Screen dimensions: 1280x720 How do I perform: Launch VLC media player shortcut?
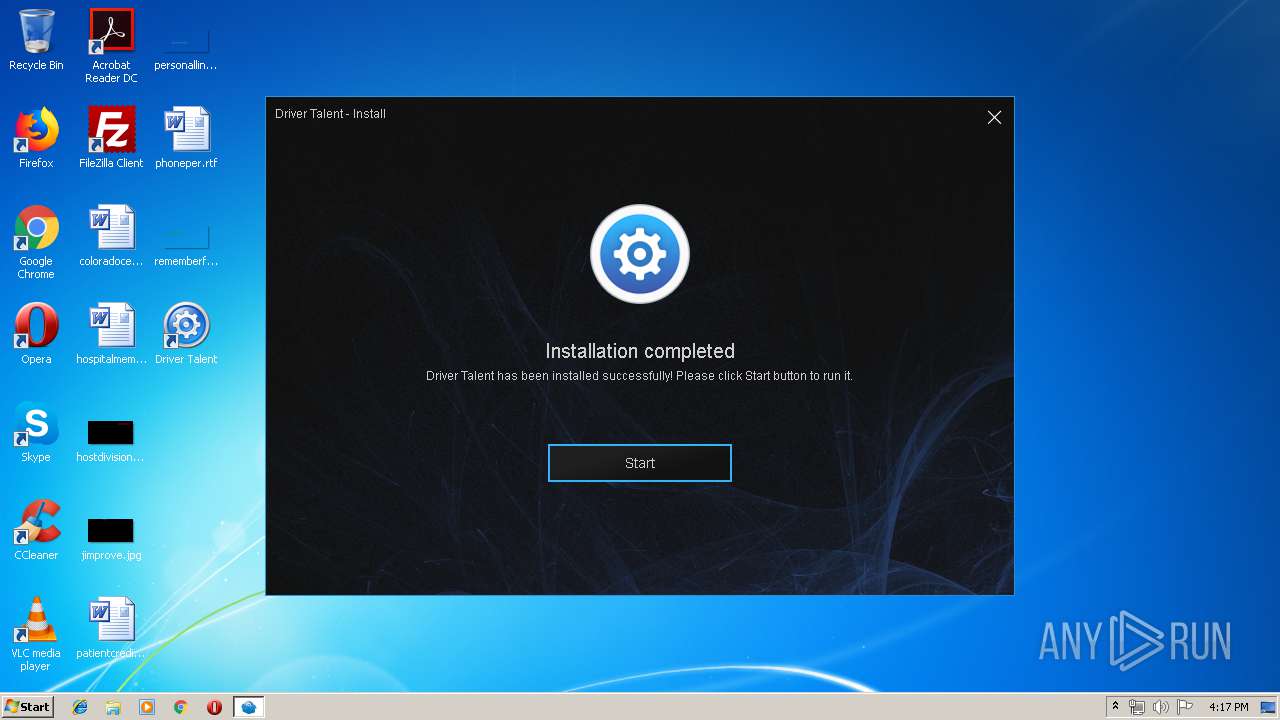click(x=36, y=634)
